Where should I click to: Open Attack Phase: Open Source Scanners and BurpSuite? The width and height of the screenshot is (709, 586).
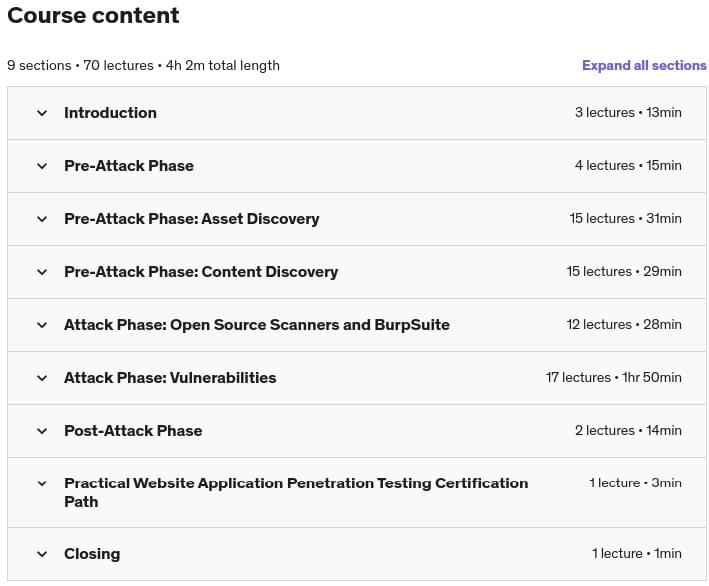coord(257,325)
